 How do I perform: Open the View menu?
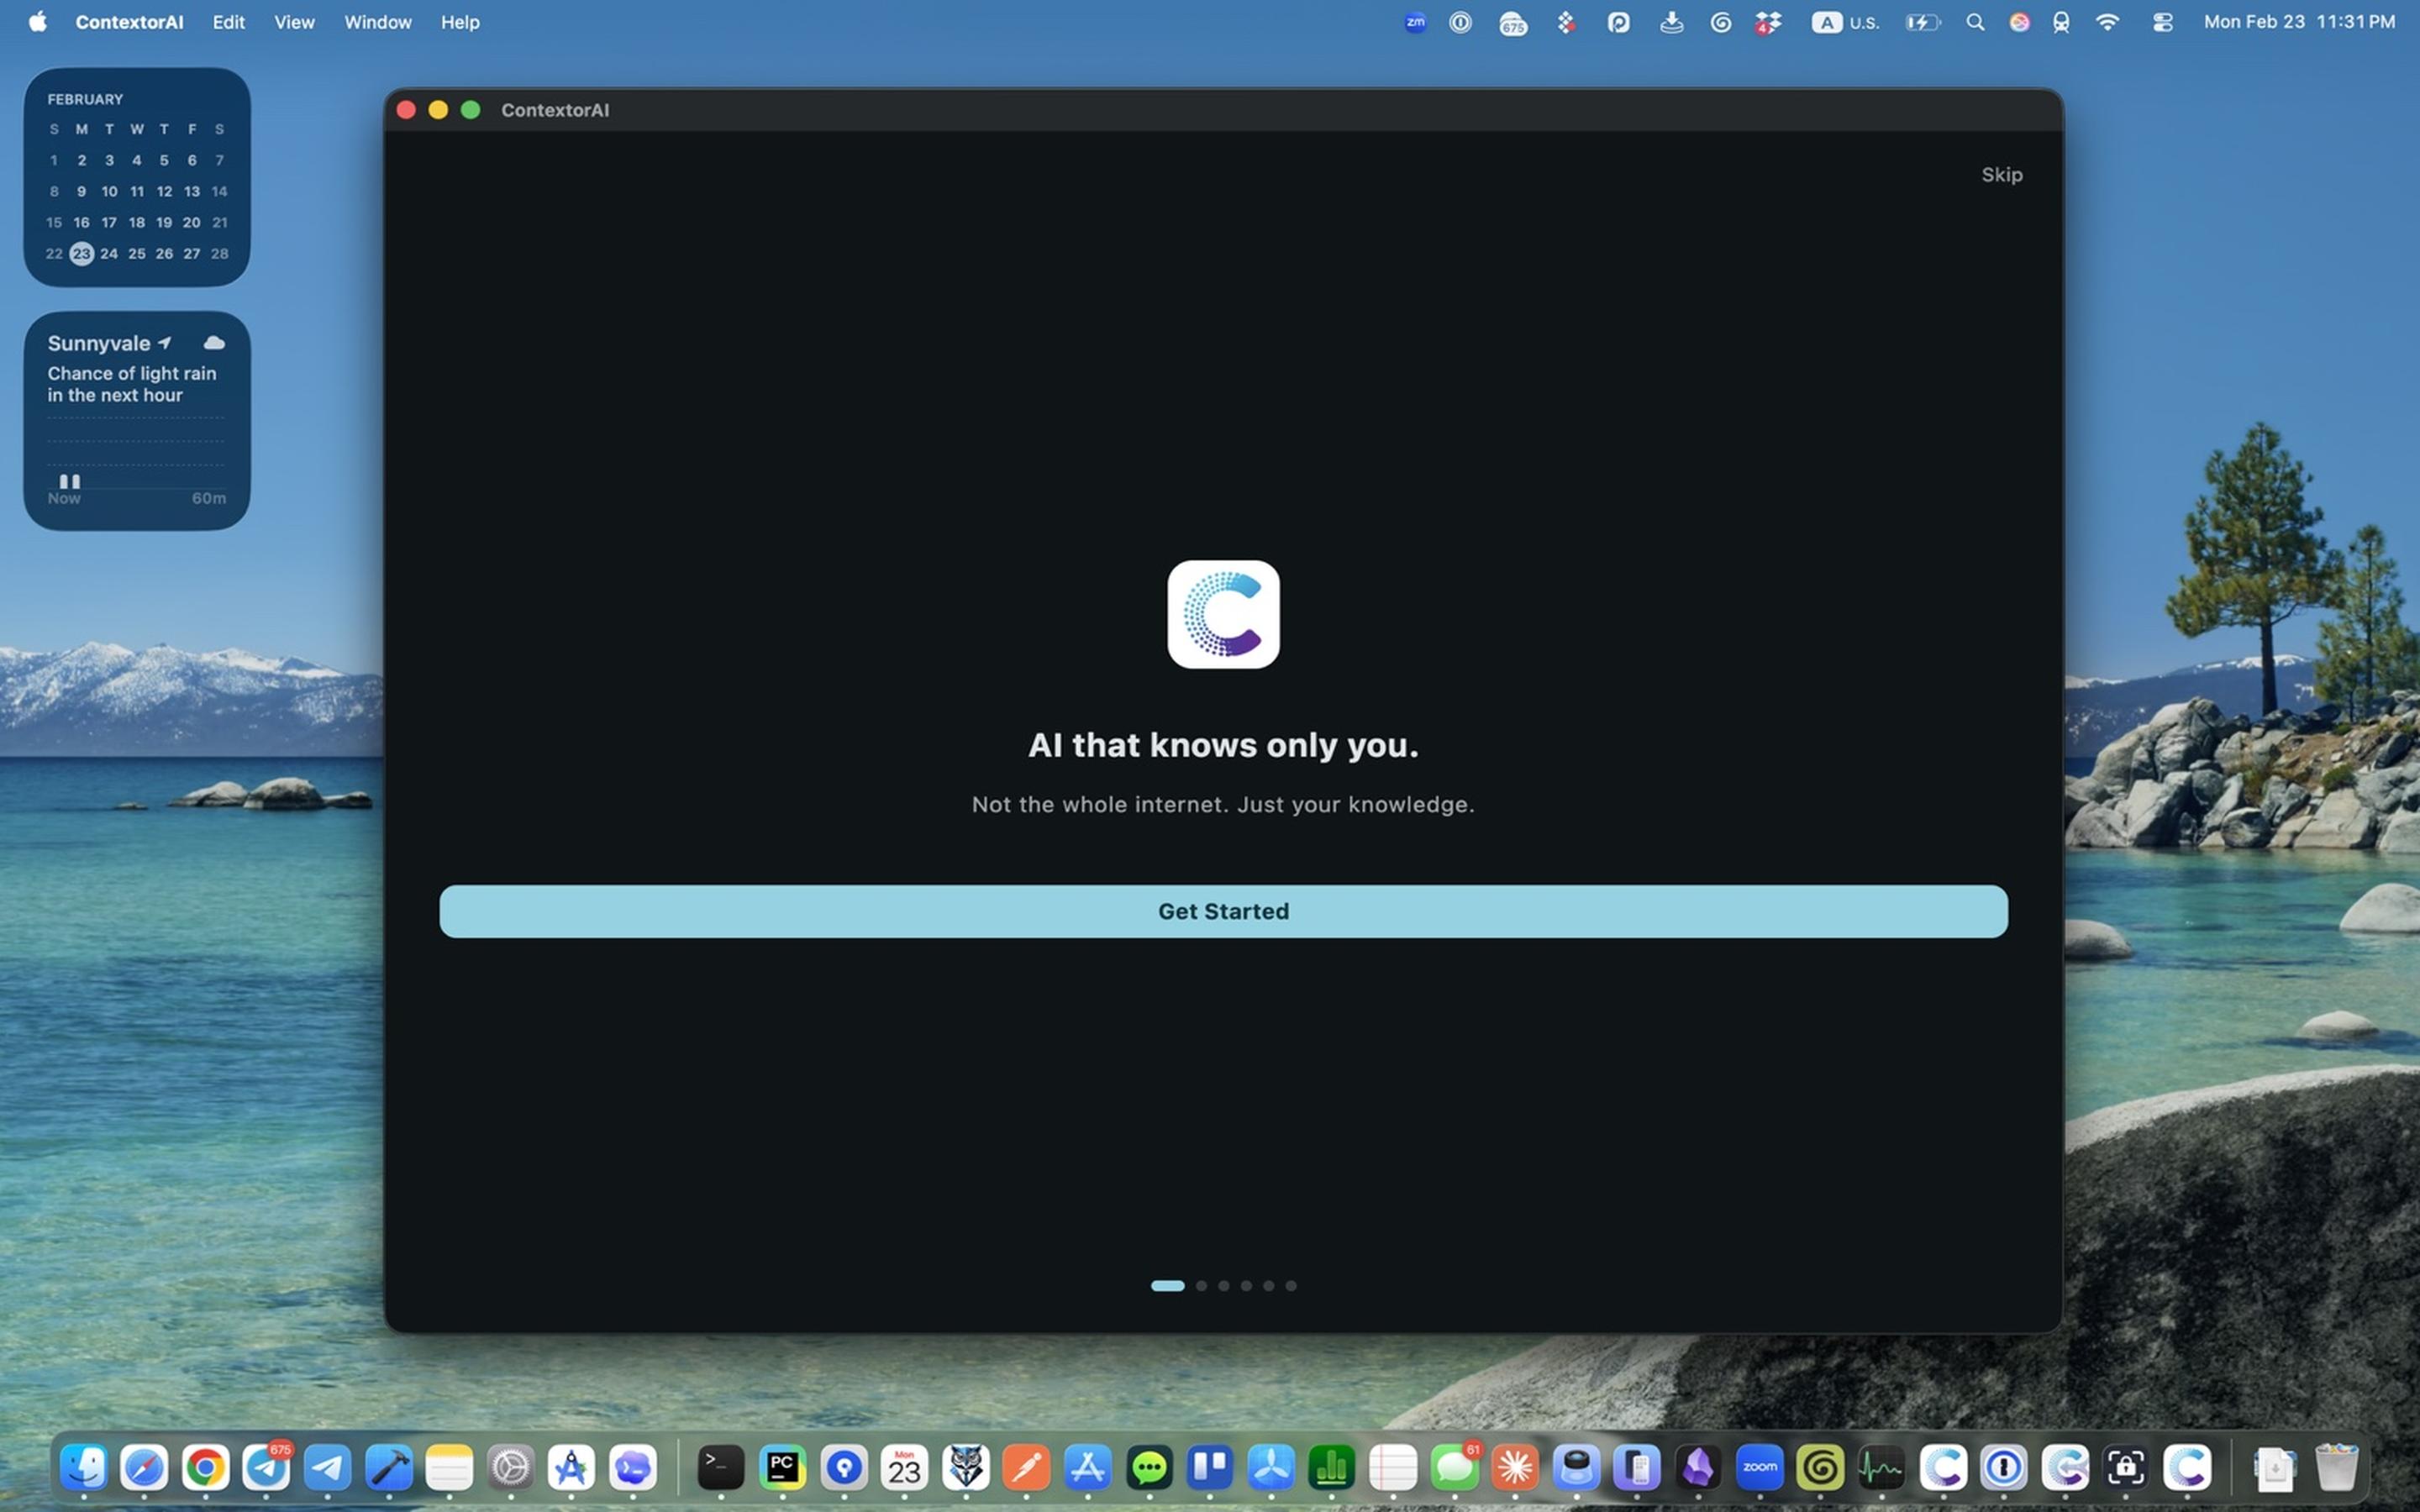[x=294, y=21]
